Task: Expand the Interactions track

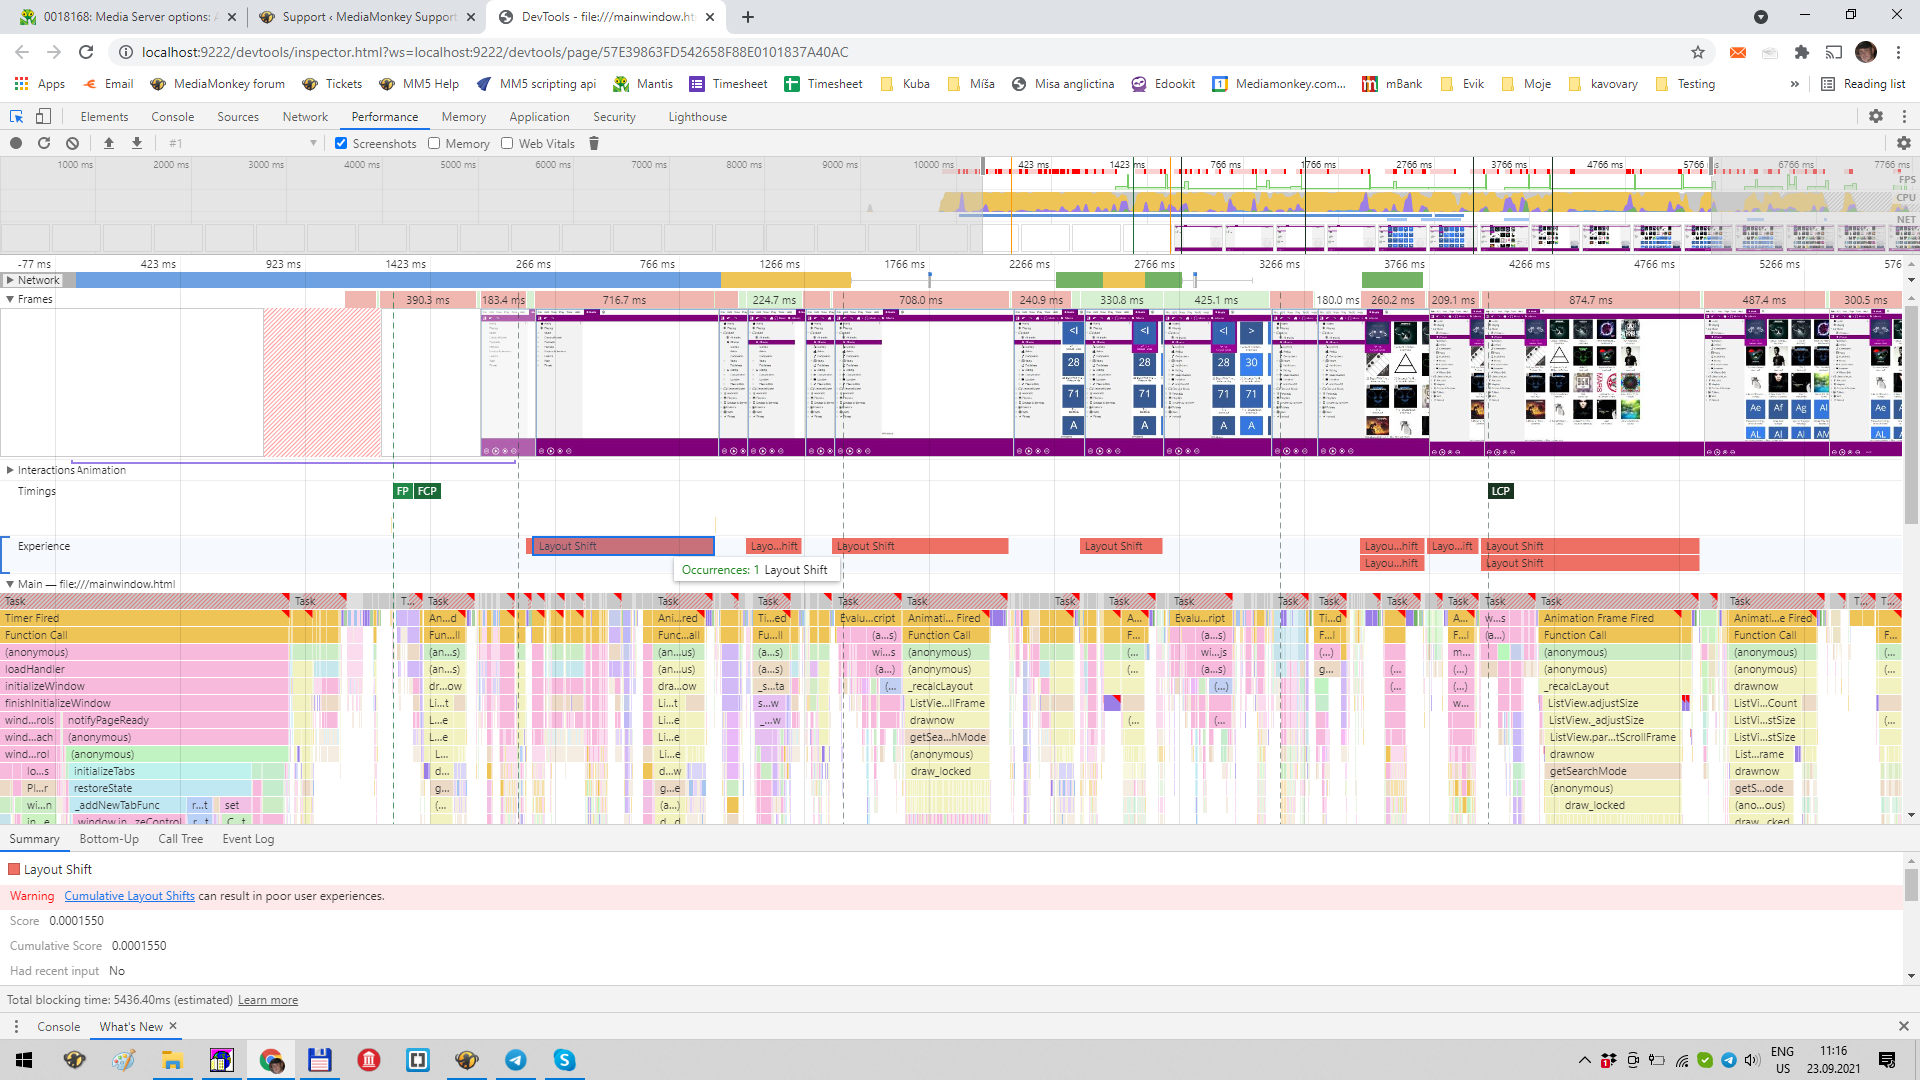Action: [x=10, y=470]
